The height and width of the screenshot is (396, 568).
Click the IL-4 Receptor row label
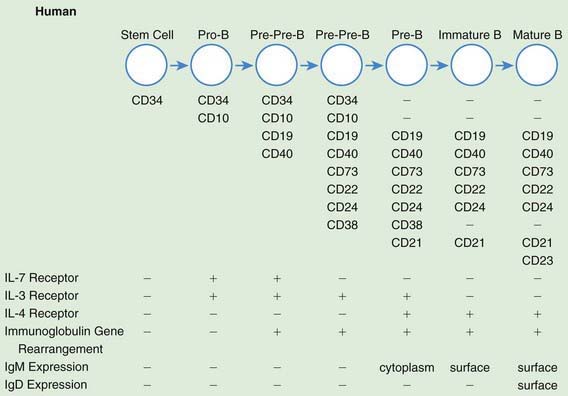(x=41, y=313)
